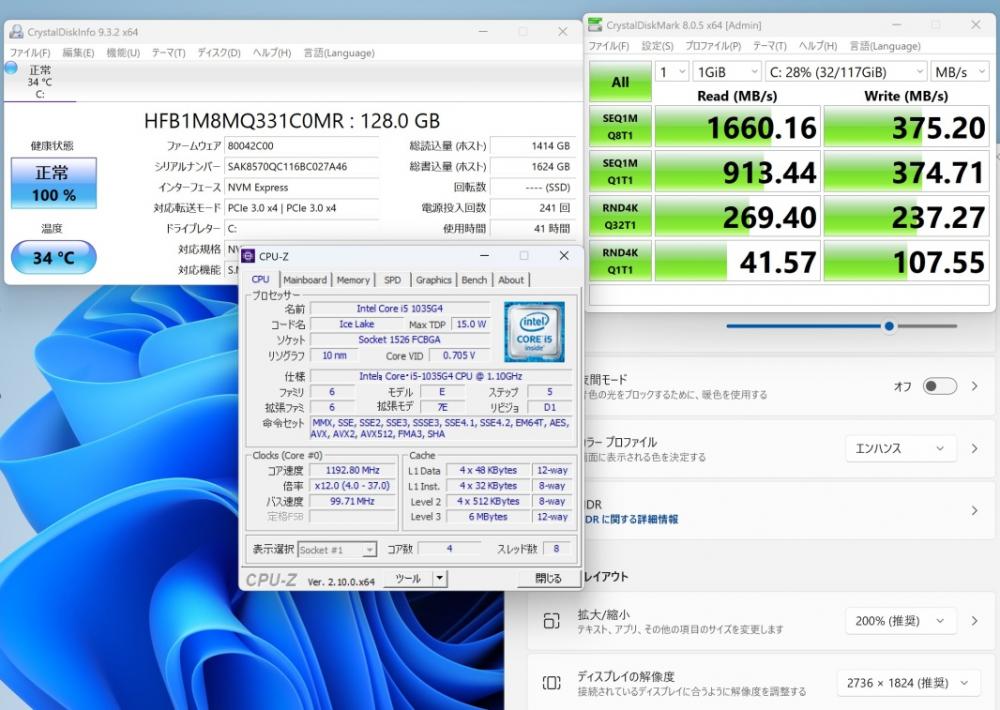Run the RND4K Q32T1 test button
The width and height of the screenshot is (1000, 710).
620,216
